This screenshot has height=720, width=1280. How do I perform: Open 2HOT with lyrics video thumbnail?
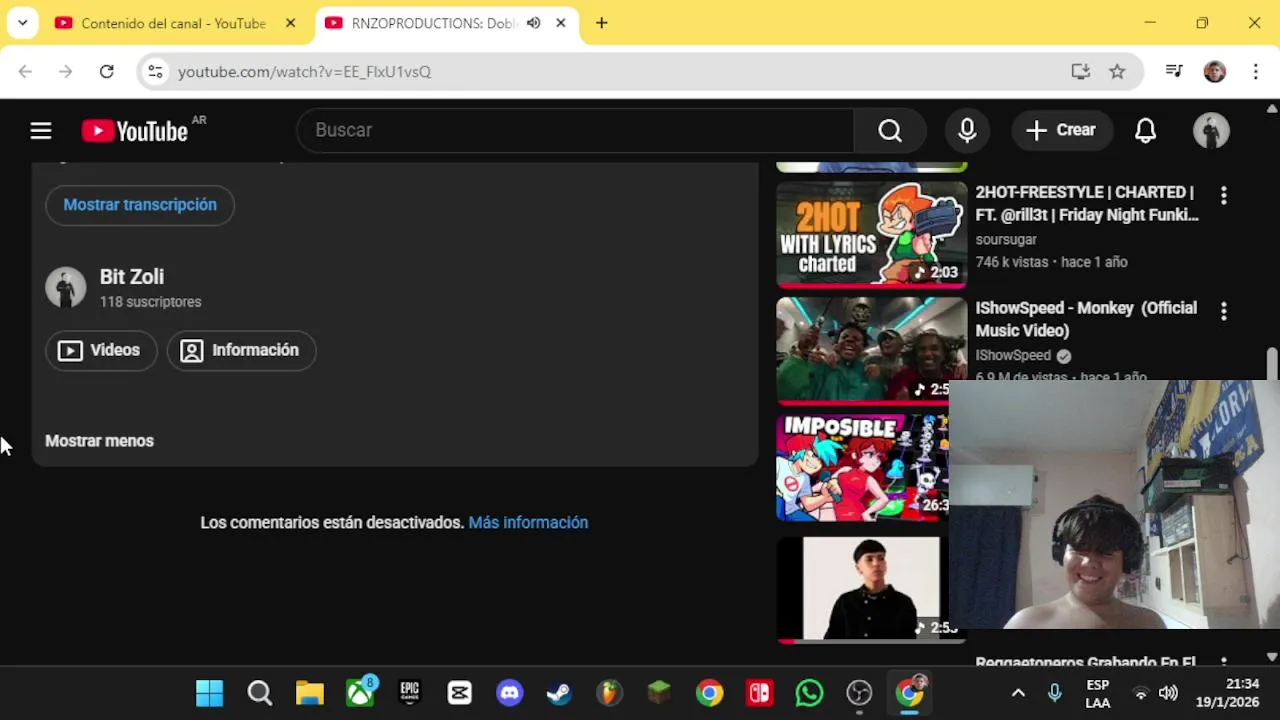(872, 235)
